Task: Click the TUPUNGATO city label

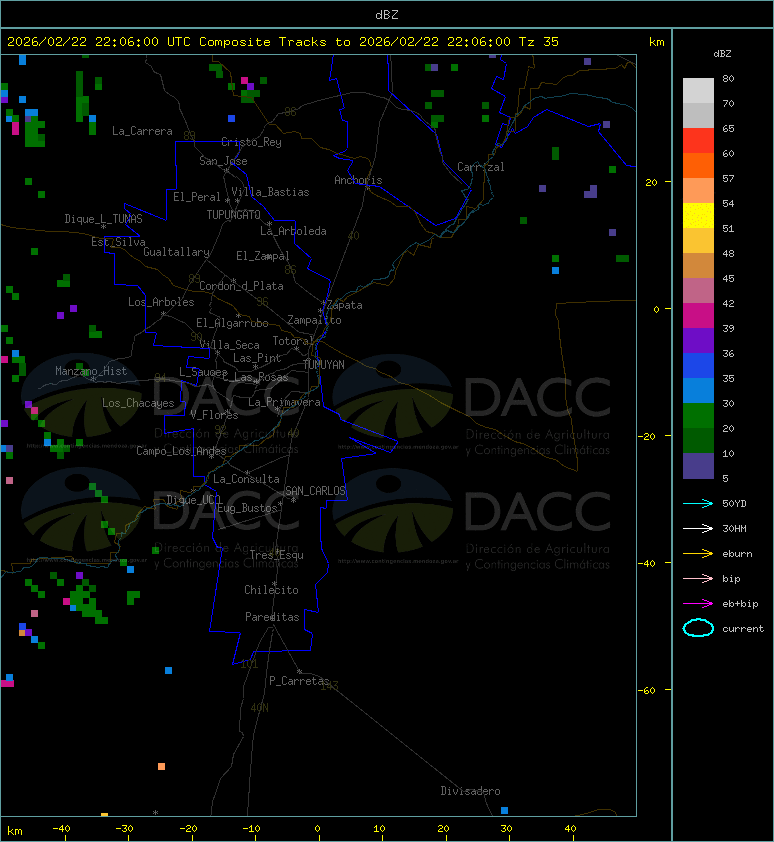Action: [234, 215]
